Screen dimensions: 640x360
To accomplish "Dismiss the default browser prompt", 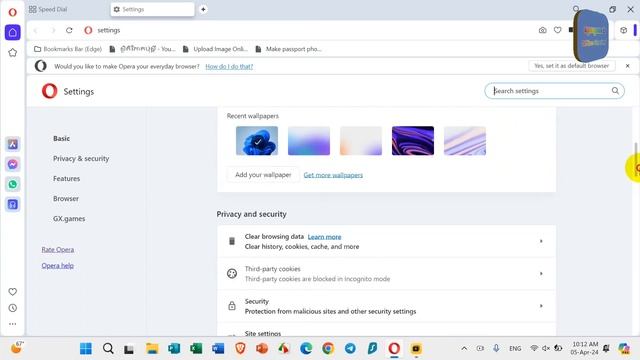I will coord(627,66).
